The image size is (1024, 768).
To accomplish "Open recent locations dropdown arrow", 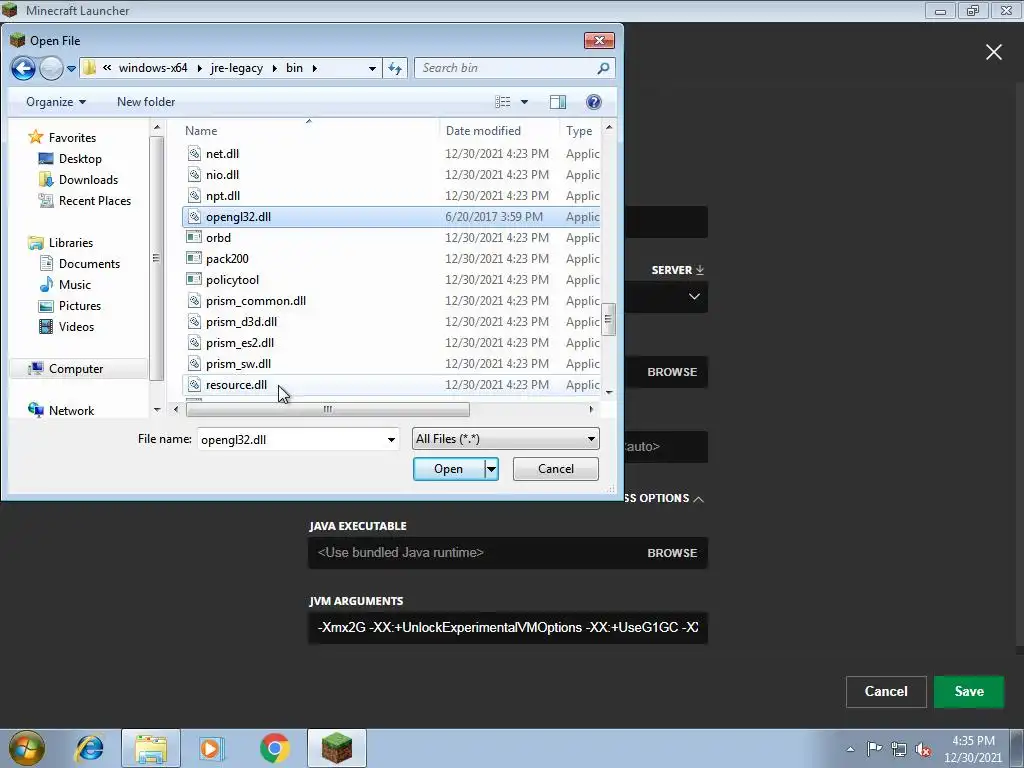I will click(71, 68).
